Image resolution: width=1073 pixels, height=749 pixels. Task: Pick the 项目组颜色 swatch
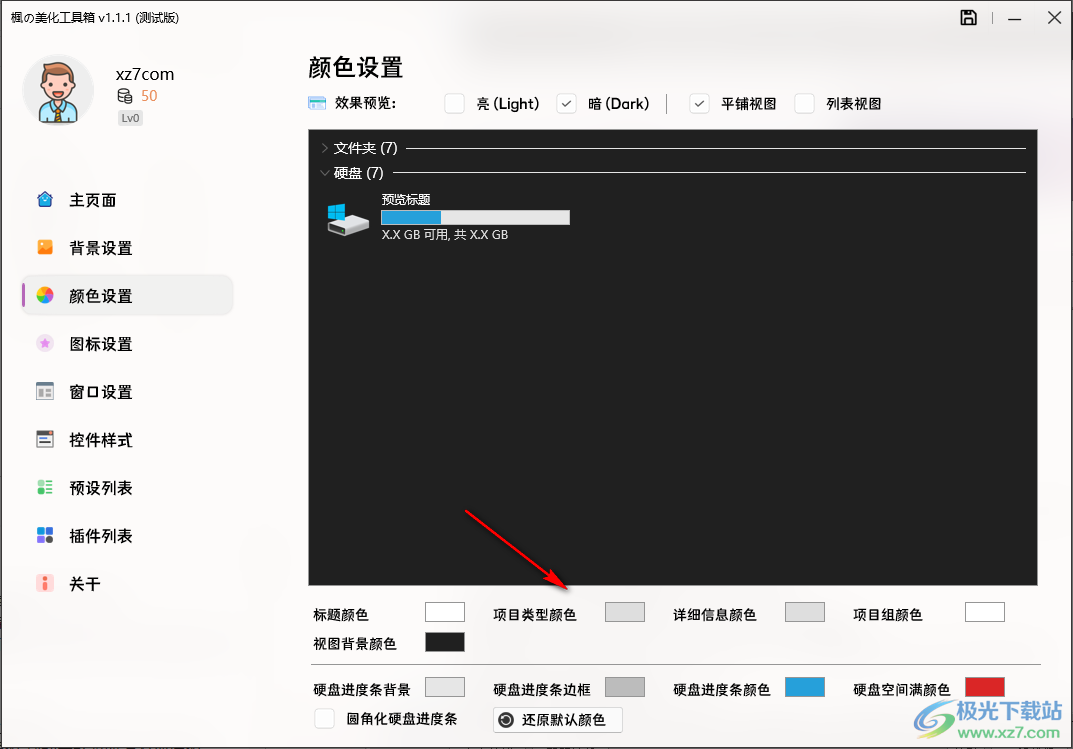[x=985, y=612]
